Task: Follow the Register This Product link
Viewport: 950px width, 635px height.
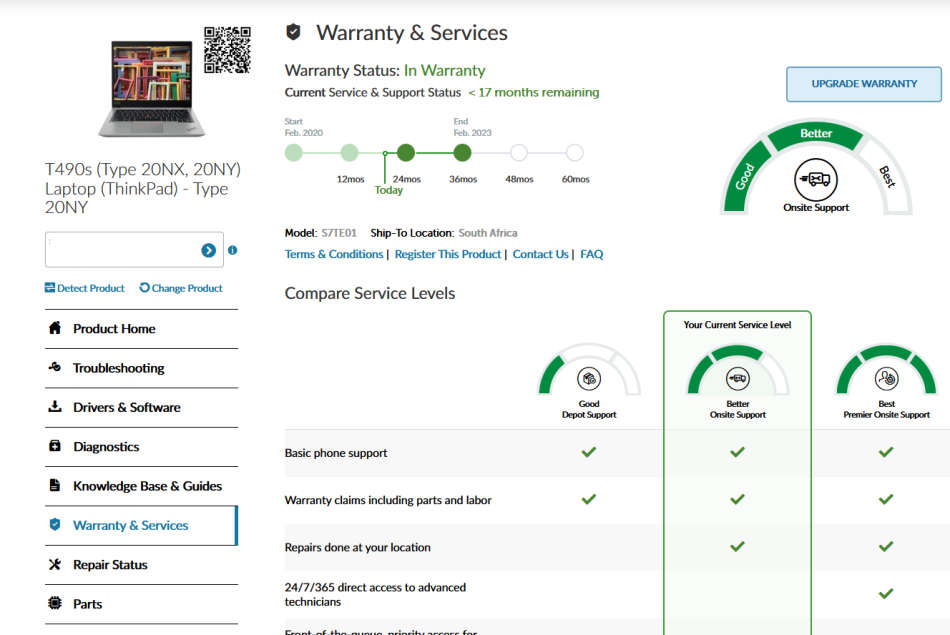Action: tap(448, 254)
